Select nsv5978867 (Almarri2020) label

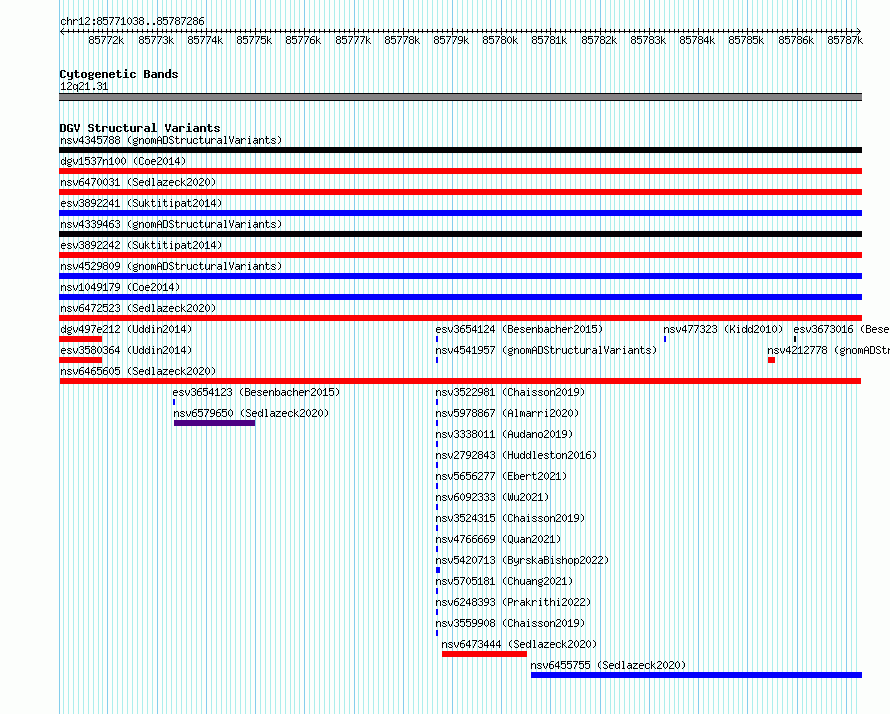(507, 413)
